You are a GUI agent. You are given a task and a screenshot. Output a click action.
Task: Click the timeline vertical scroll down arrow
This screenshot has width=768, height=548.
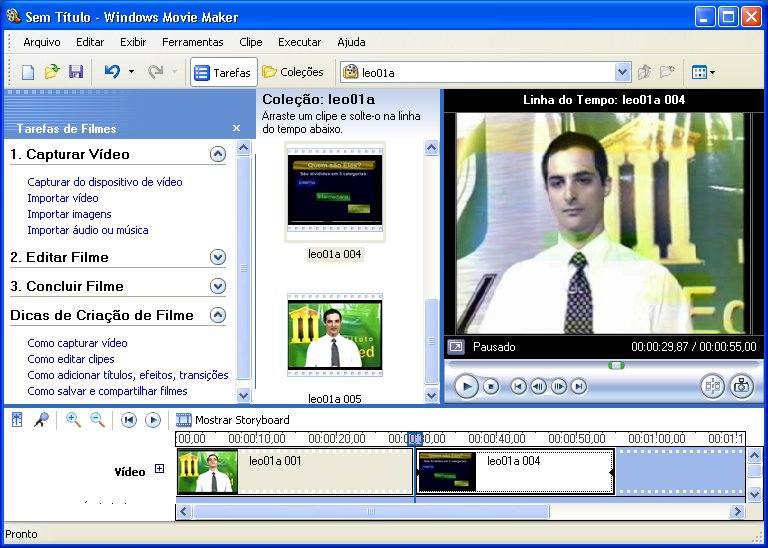coord(754,495)
